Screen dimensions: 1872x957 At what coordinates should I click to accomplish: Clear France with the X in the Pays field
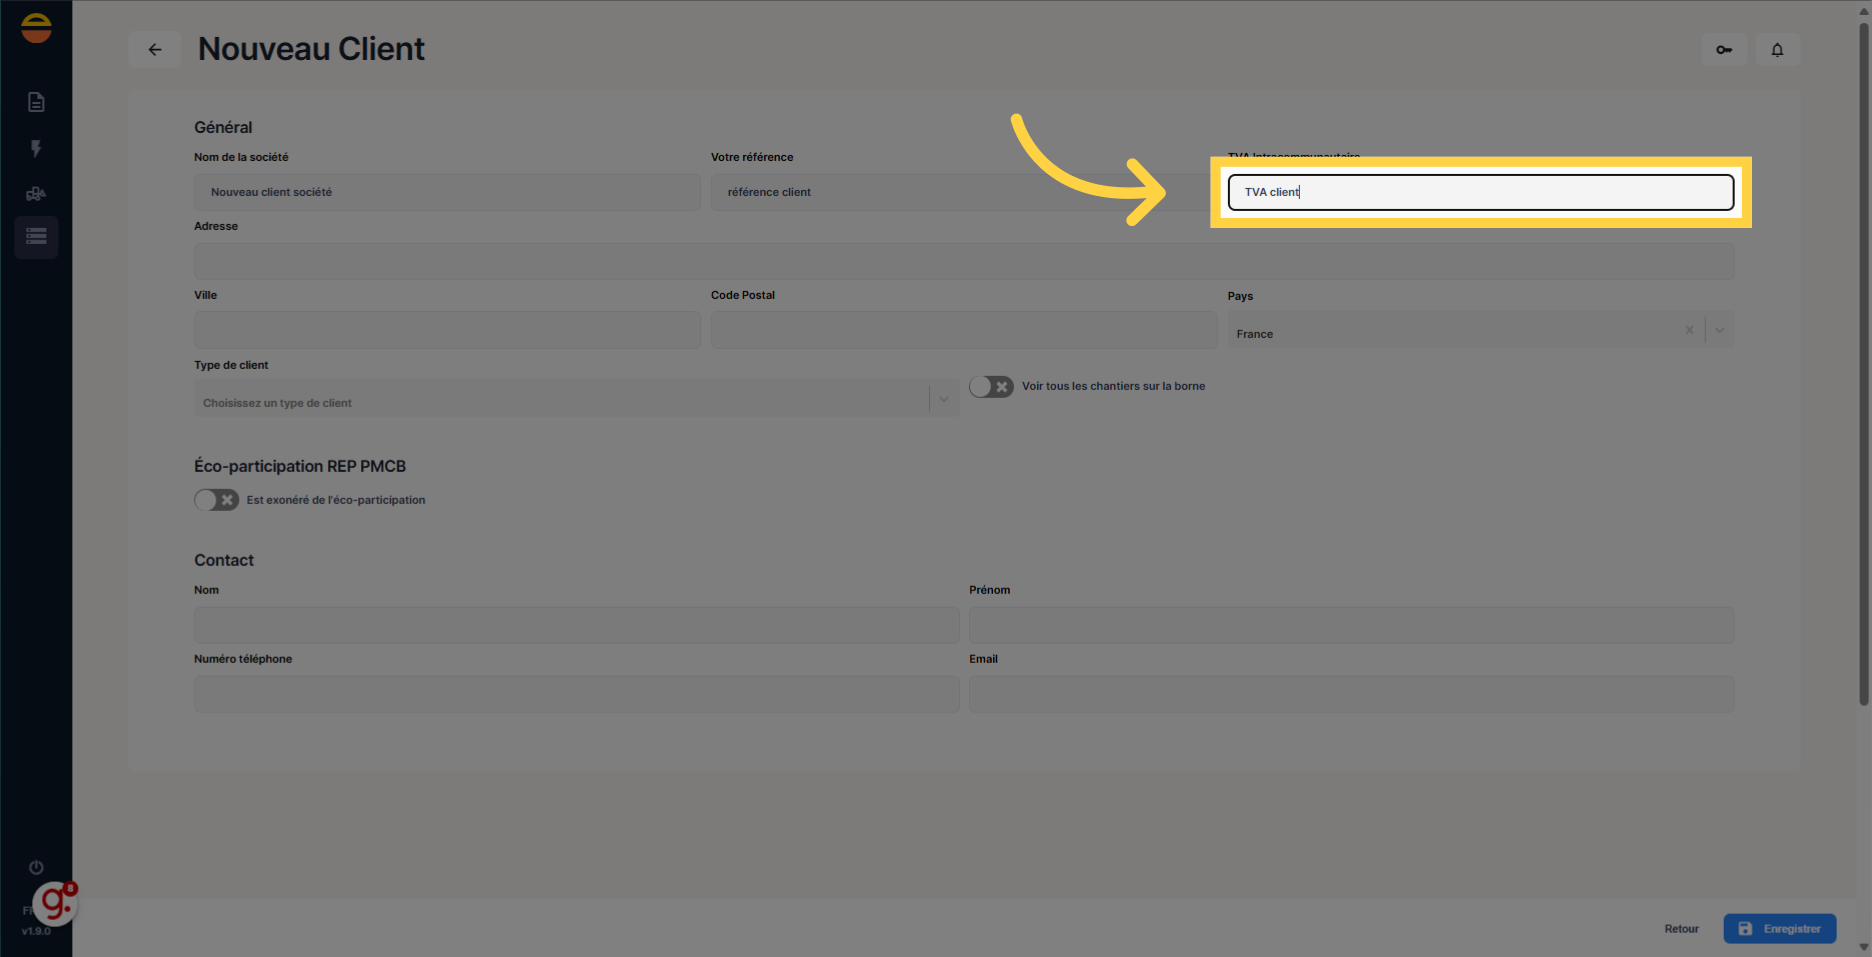coord(1689,330)
